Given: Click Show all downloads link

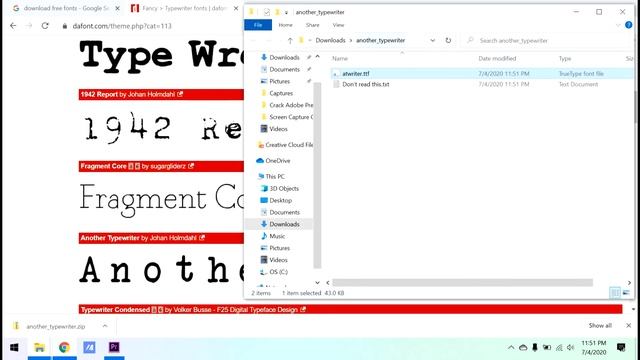Looking at the screenshot, I should [600, 325].
